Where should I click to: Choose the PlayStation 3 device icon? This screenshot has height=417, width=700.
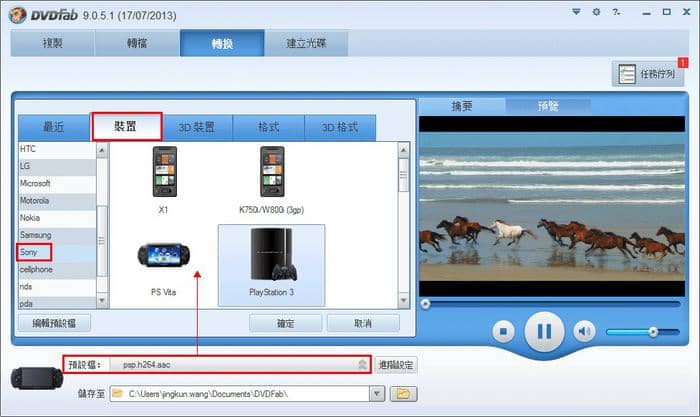coord(271,266)
